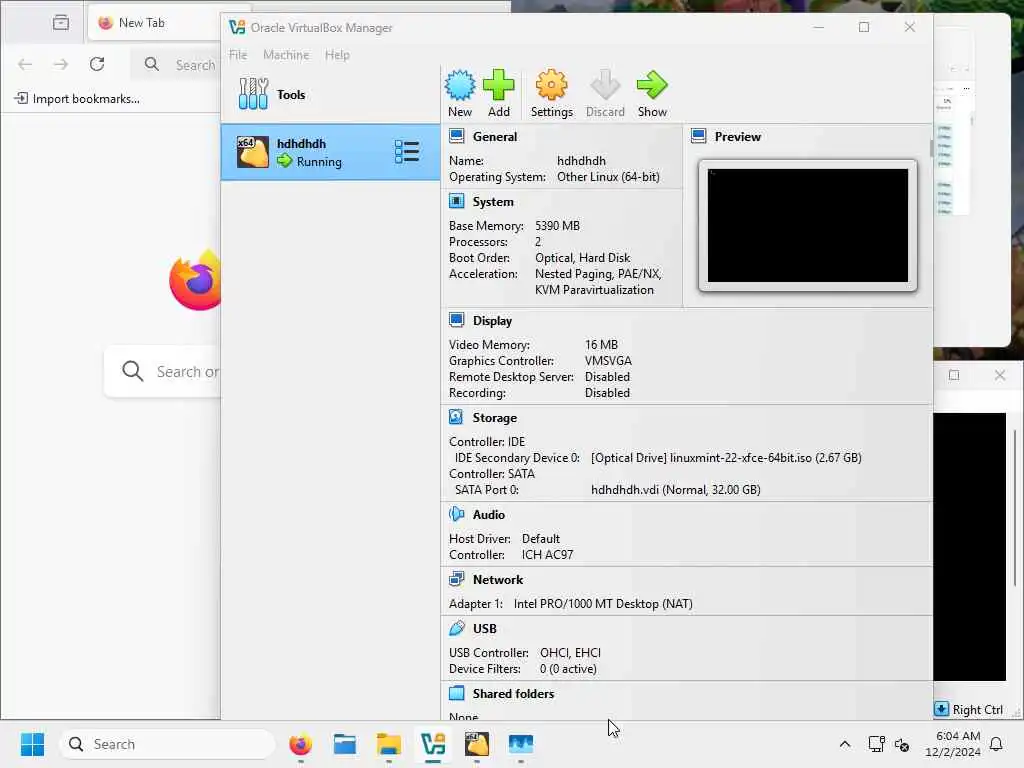Click the Right Ctrl host key arrow icon

(x=941, y=709)
